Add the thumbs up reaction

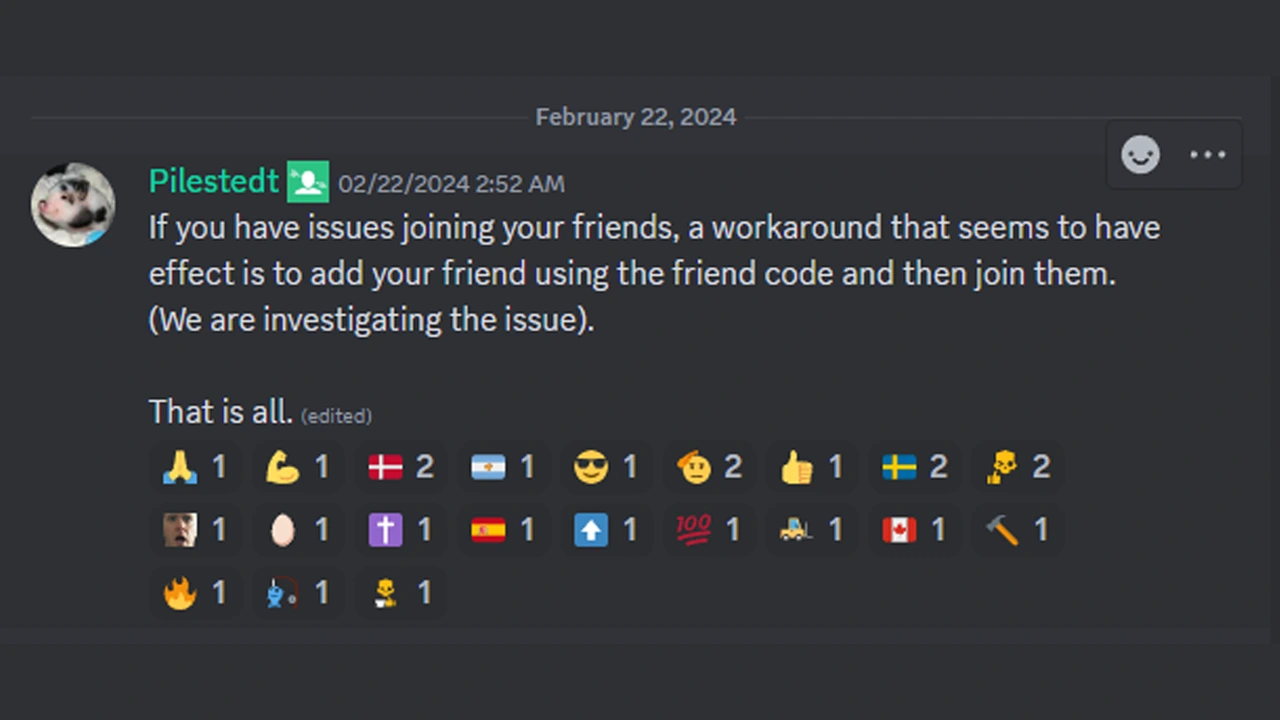812,467
